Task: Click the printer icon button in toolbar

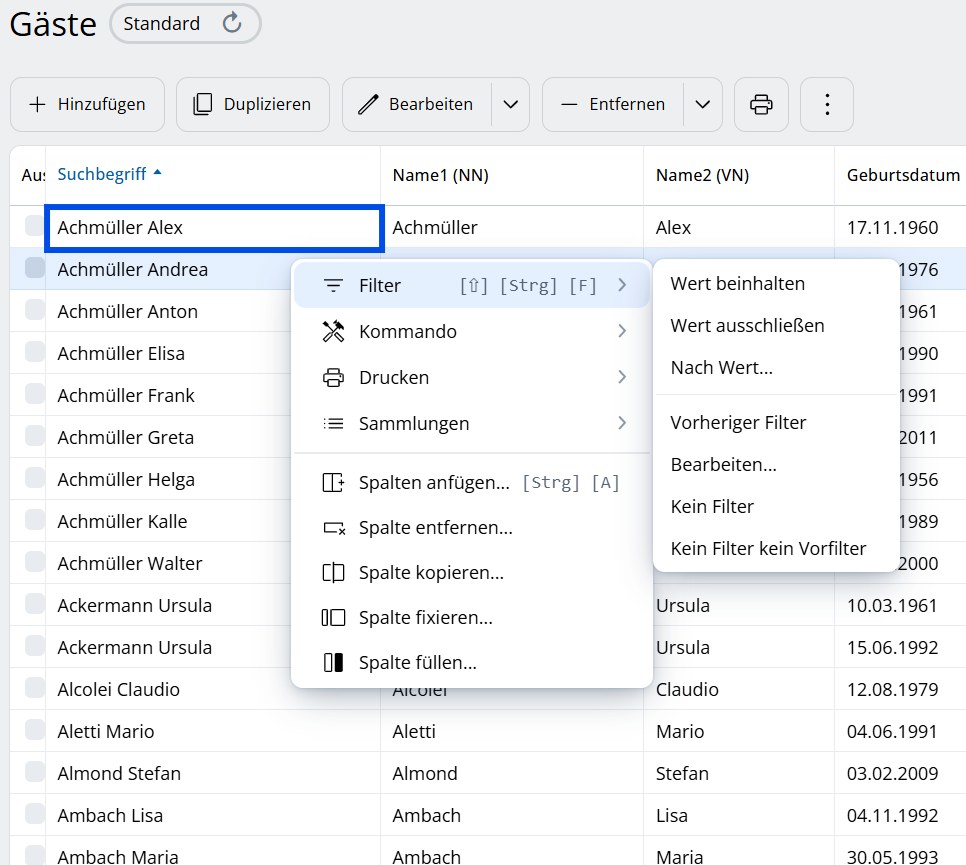Action: click(761, 105)
